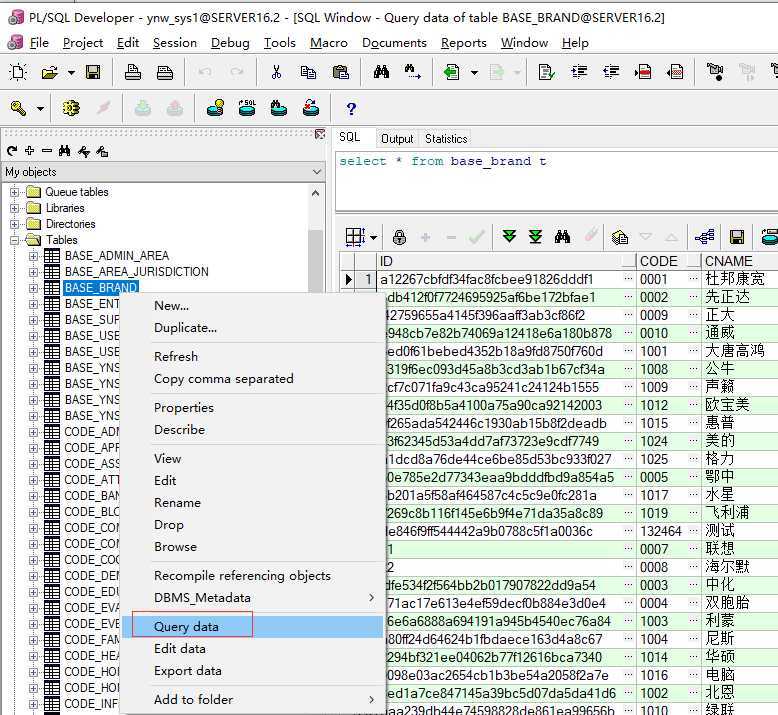Expand the Directories folder
This screenshot has width=778, height=715.
14,224
